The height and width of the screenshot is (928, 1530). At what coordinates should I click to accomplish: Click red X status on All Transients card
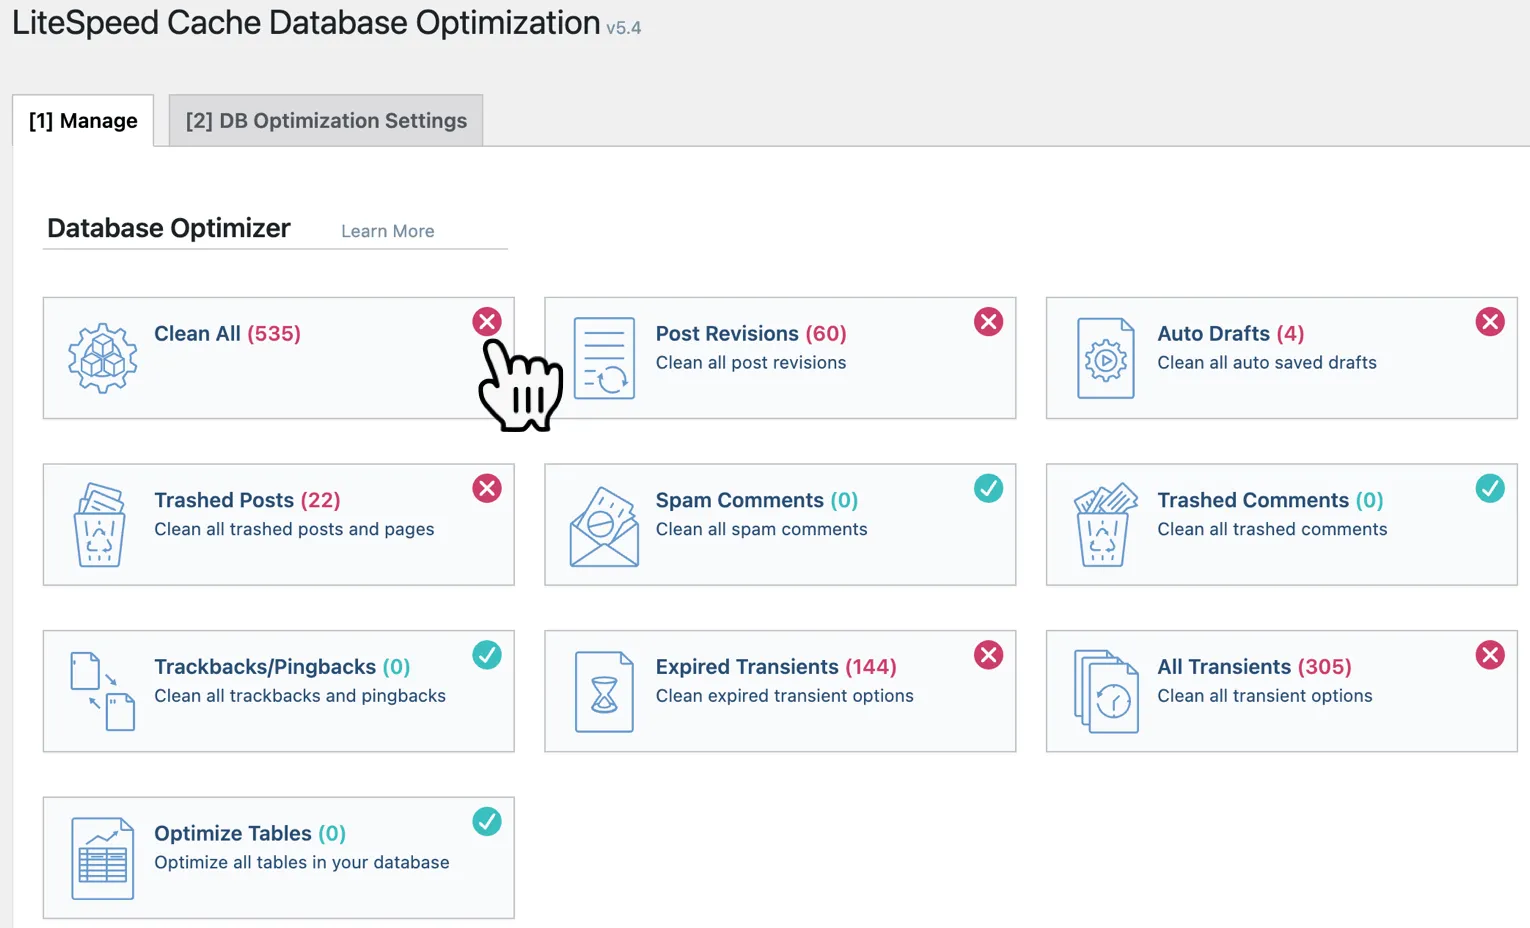click(x=1490, y=655)
